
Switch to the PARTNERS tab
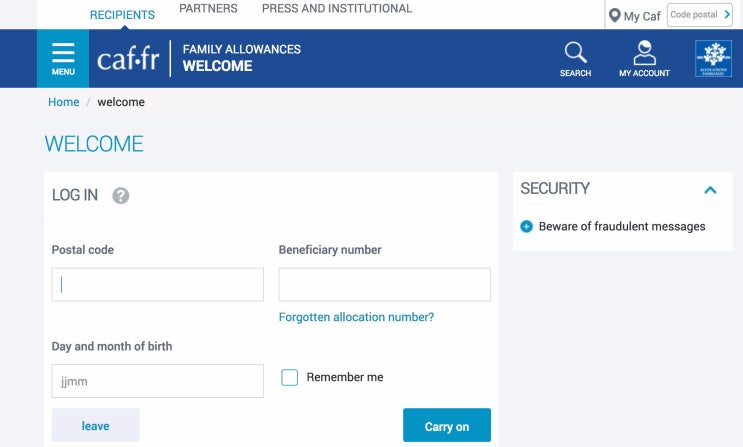coord(208,9)
